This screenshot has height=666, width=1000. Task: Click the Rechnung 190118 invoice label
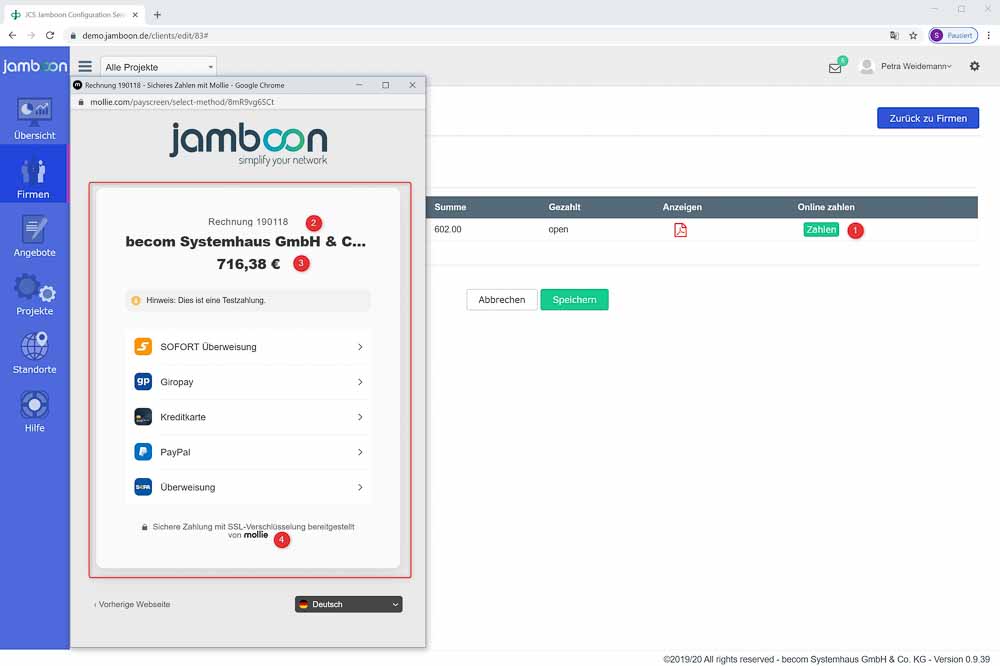click(248, 221)
